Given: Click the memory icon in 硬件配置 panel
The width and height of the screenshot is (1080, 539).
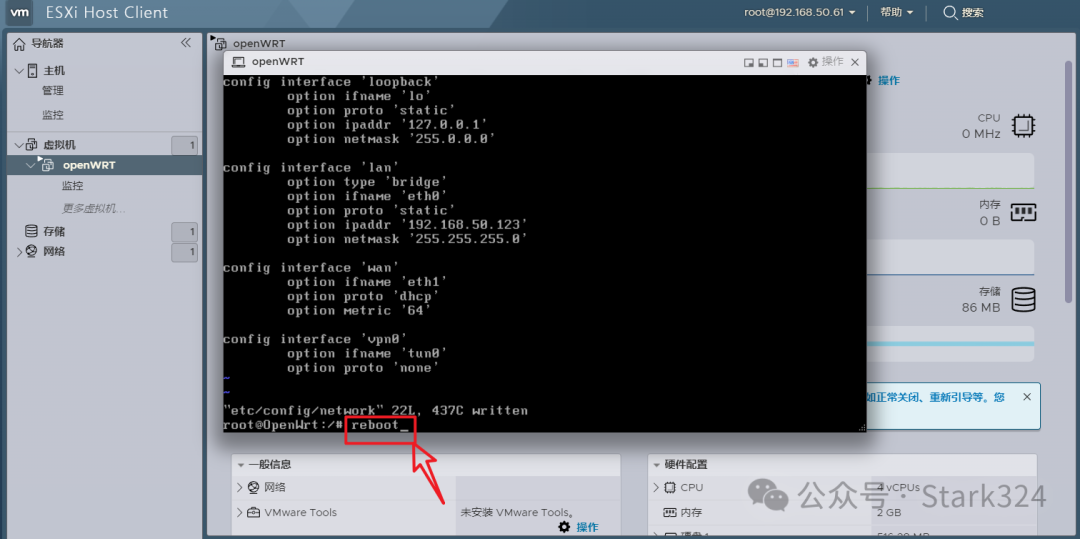Looking at the screenshot, I should point(669,513).
